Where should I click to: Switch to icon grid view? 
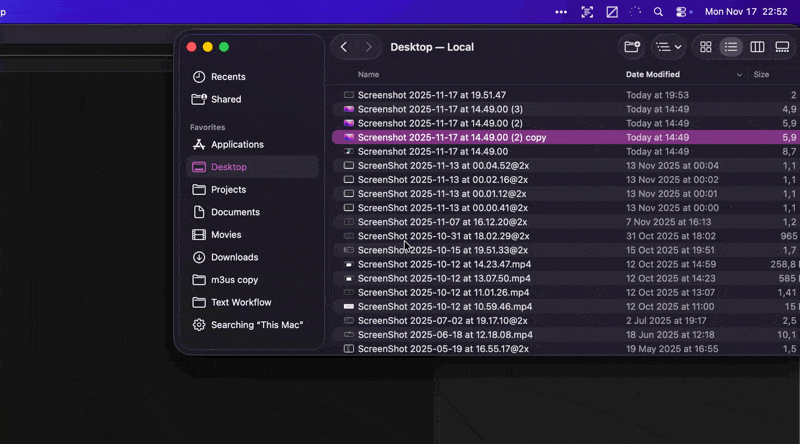pos(706,47)
